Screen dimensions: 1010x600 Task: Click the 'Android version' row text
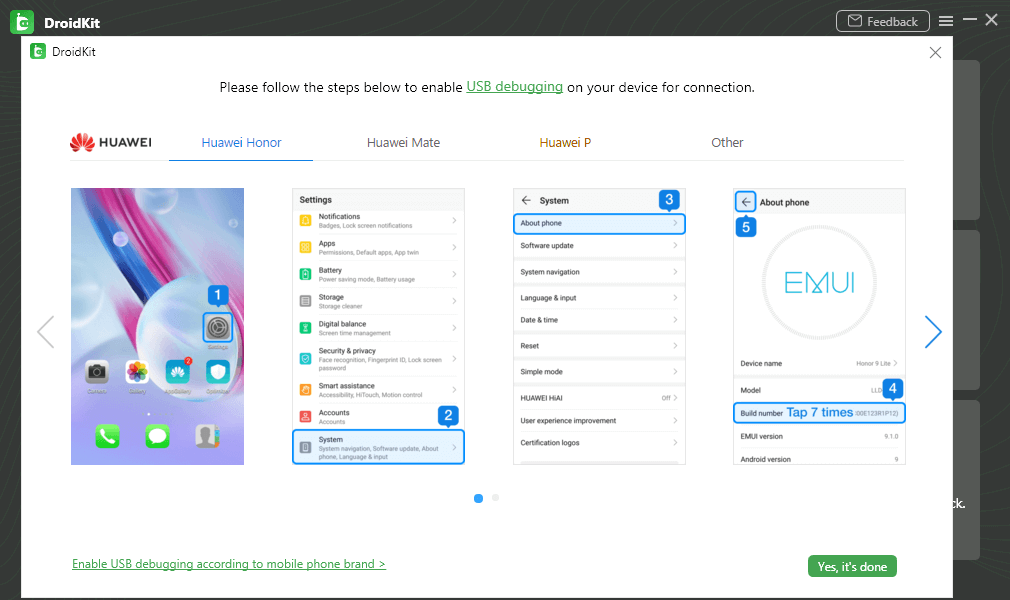[x=765, y=460]
